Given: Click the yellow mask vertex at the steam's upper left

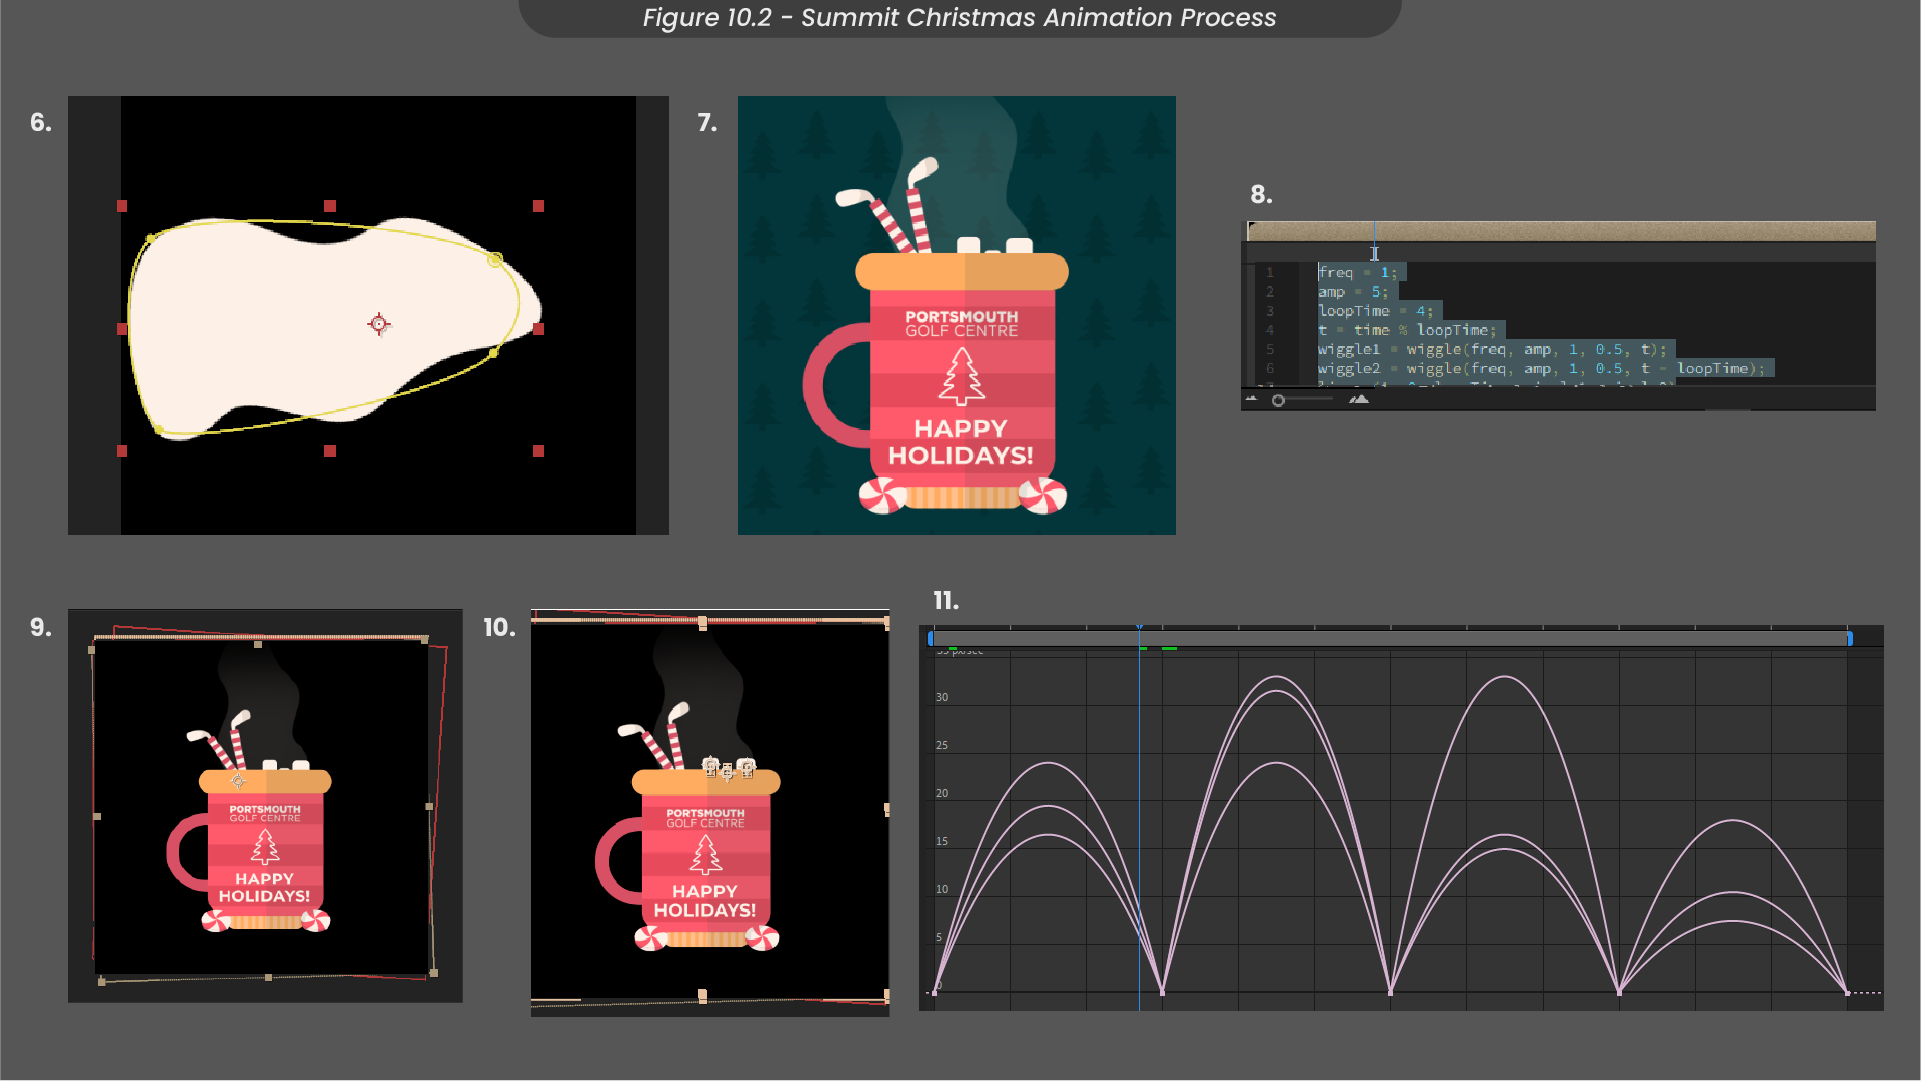Looking at the screenshot, I should pos(150,238).
